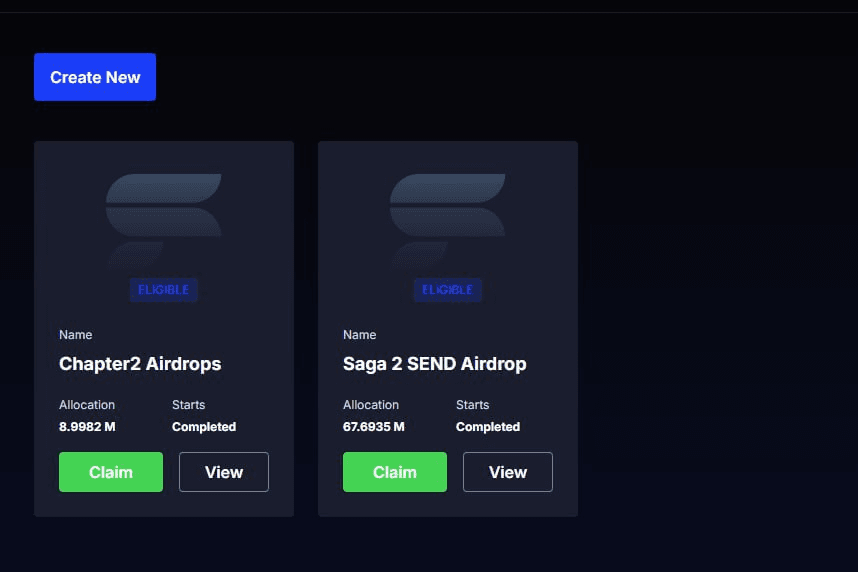858x572 pixels.
Task: Open the Saga 2 SEND Airdrop title
Action: pos(434,364)
